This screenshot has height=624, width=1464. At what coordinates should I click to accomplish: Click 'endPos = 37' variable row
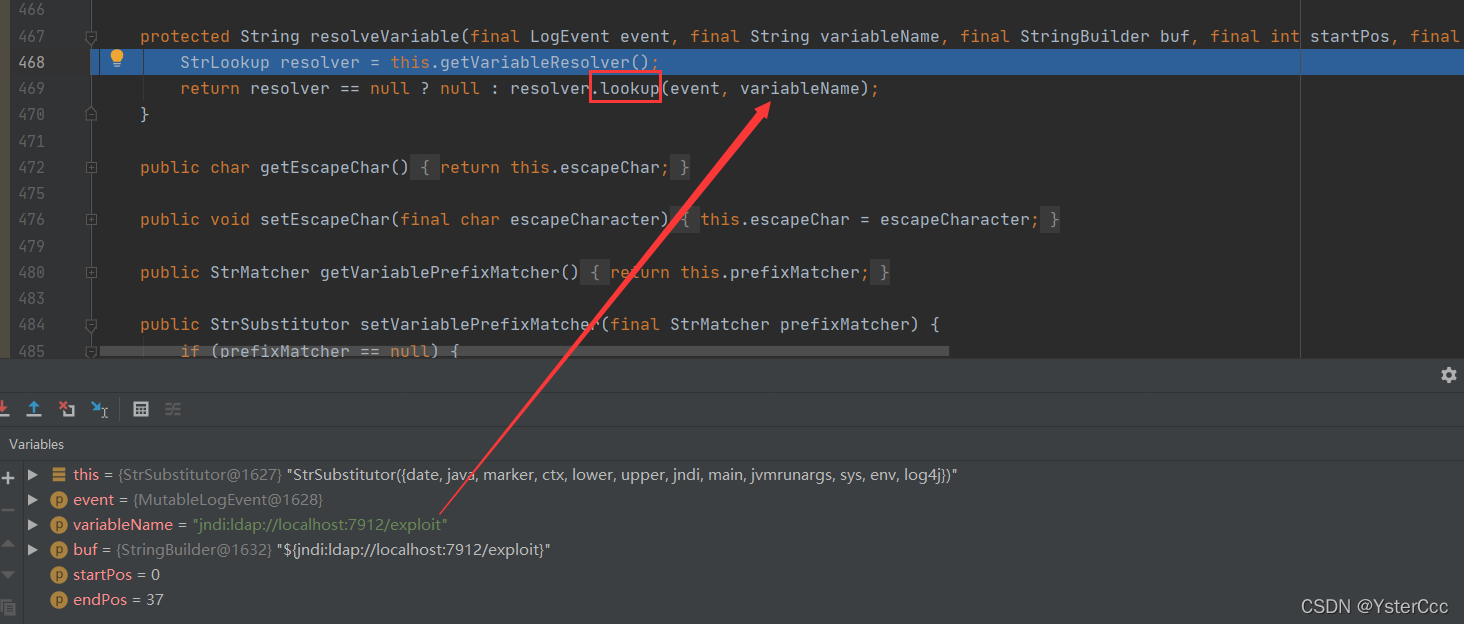pyautogui.click(x=118, y=600)
